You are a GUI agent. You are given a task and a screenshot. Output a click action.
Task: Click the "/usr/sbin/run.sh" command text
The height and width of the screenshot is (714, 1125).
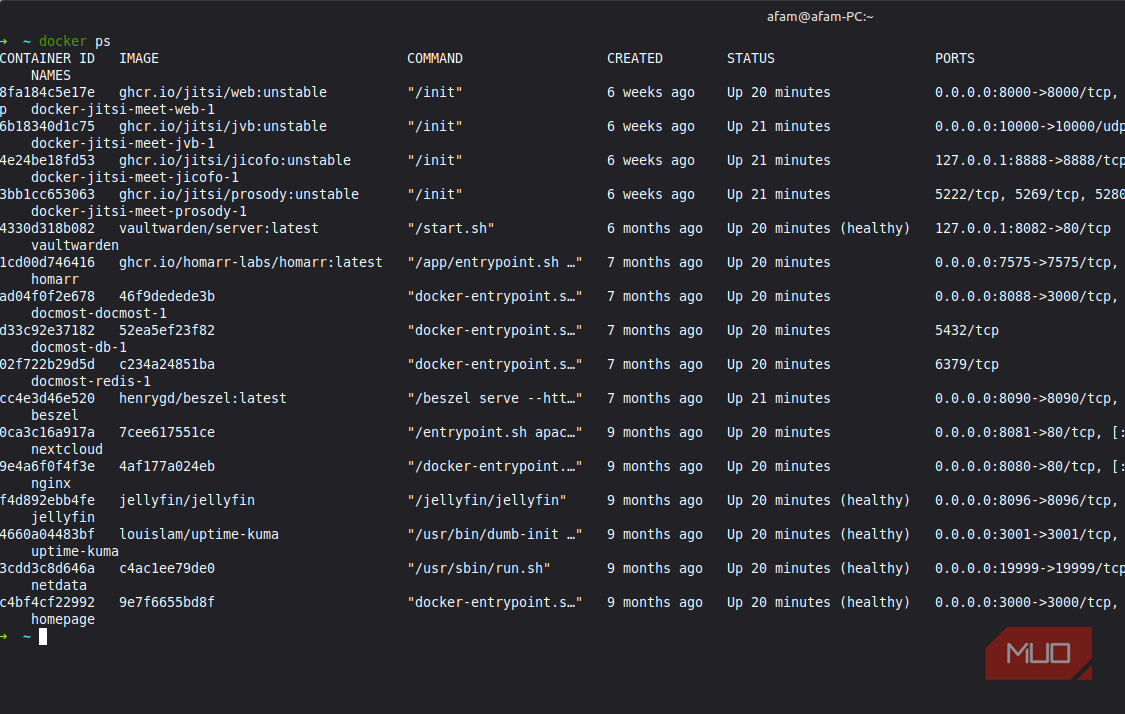[479, 568]
